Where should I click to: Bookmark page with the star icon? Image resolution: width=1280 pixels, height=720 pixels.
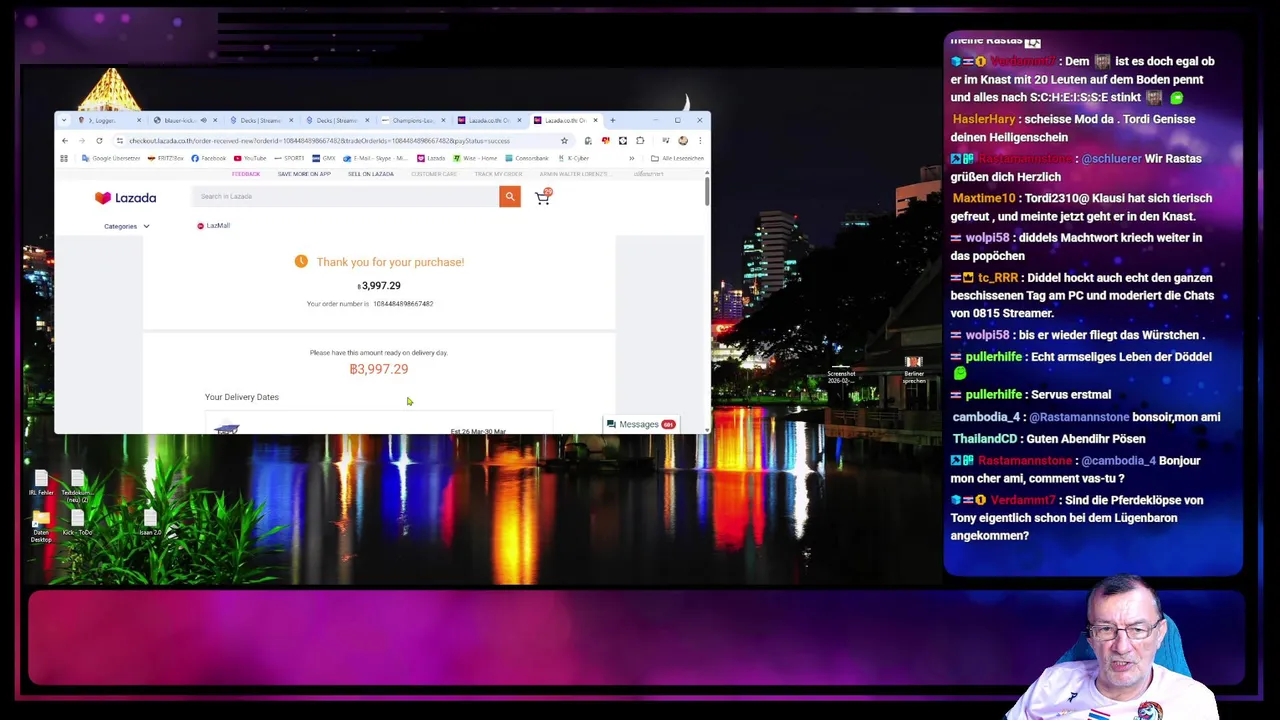(564, 141)
